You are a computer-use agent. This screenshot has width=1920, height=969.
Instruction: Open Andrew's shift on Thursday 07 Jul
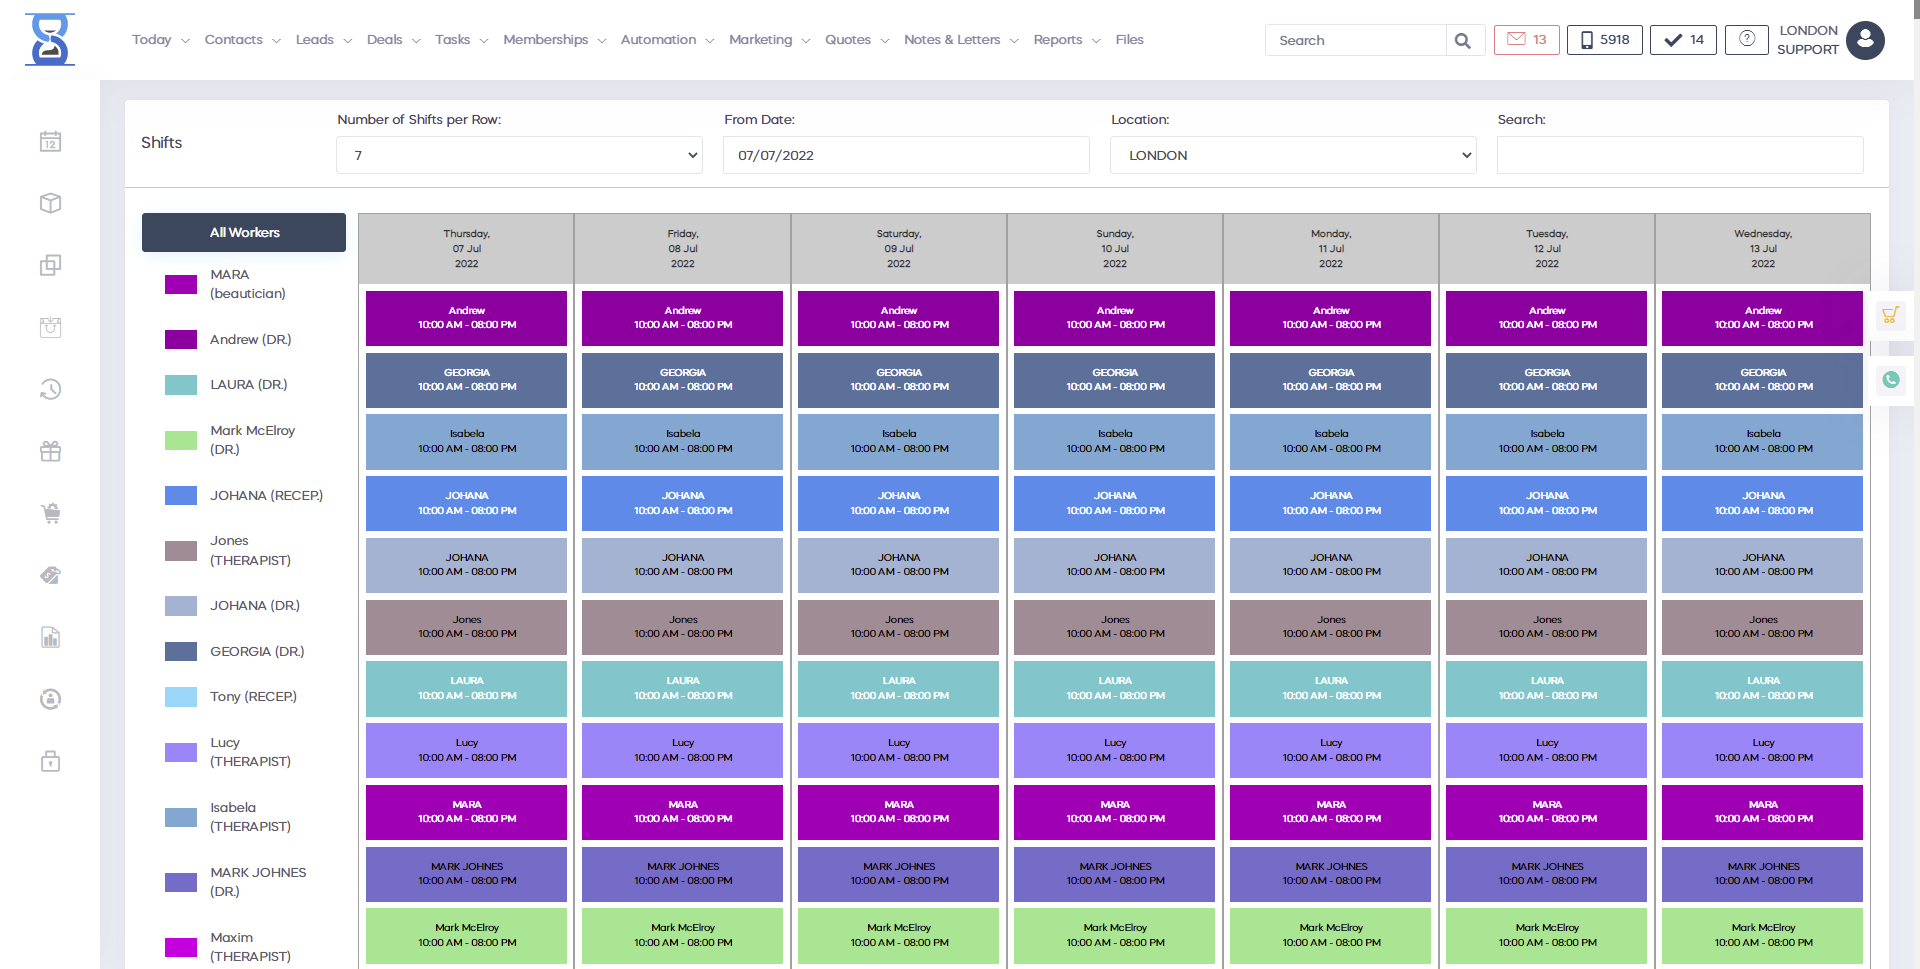466,318
